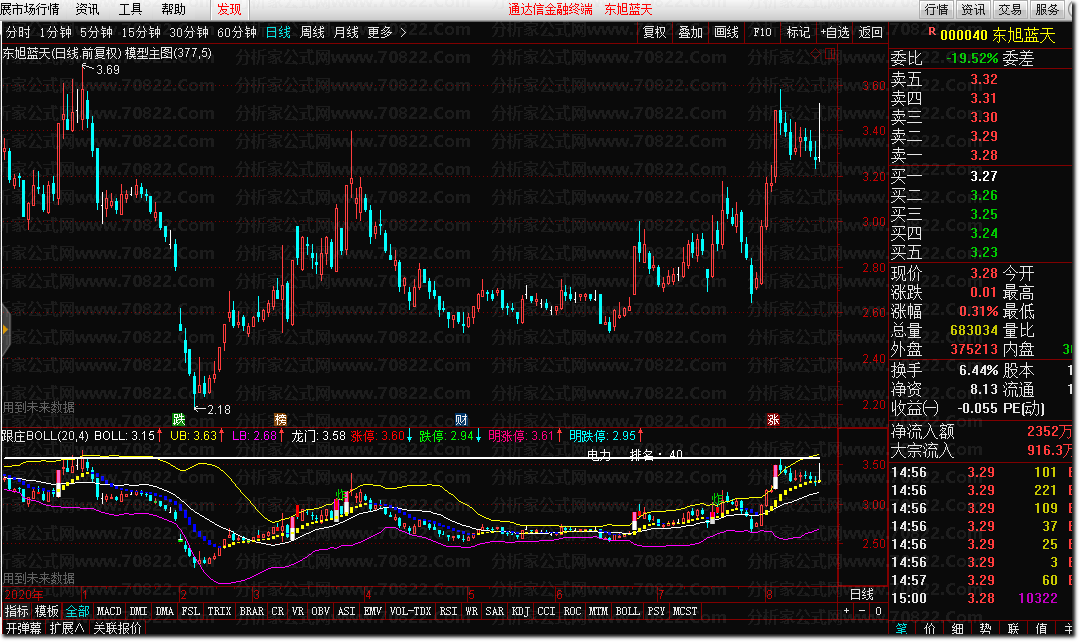Select the 值 value tab
The width and height of the screenshot is (1081, 642).
[x=1041, y=628]
